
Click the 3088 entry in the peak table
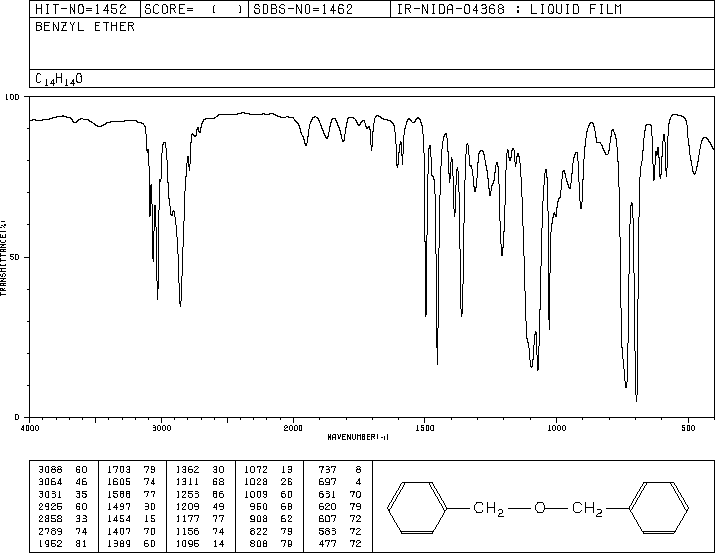point(48,467)
